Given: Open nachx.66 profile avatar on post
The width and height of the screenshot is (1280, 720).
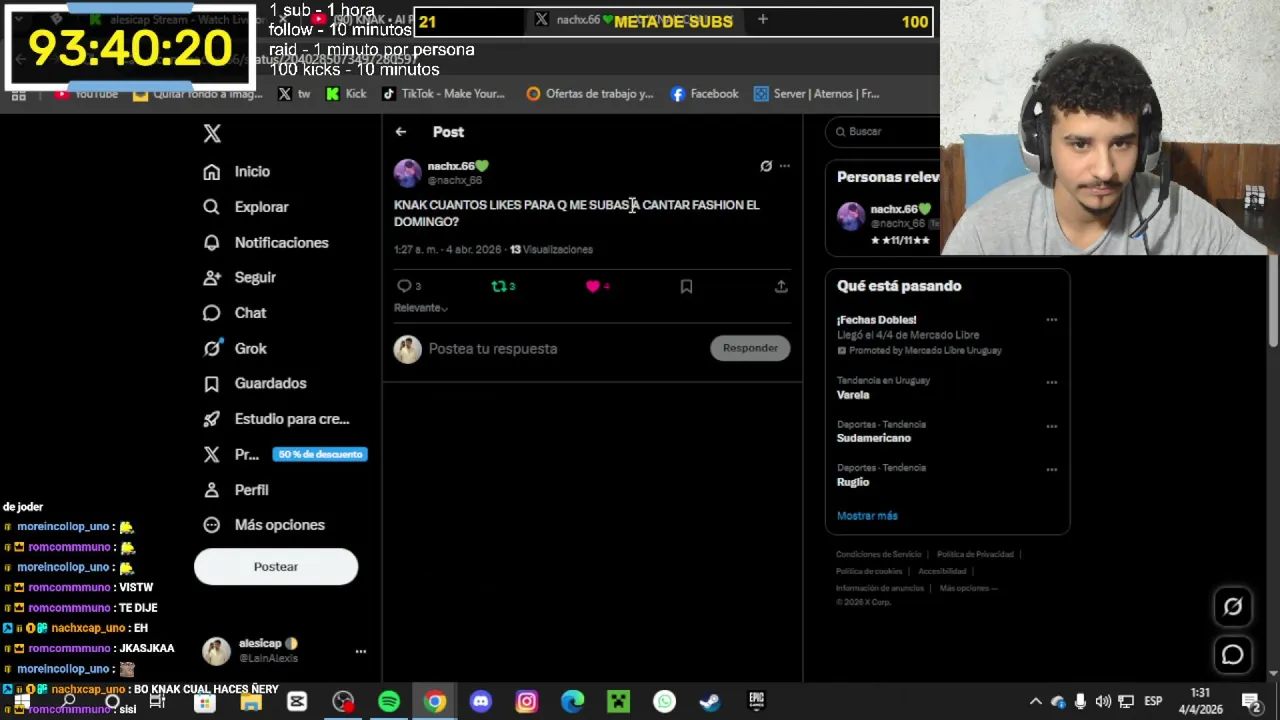Looking at the screenshot, I should point(408,173).
